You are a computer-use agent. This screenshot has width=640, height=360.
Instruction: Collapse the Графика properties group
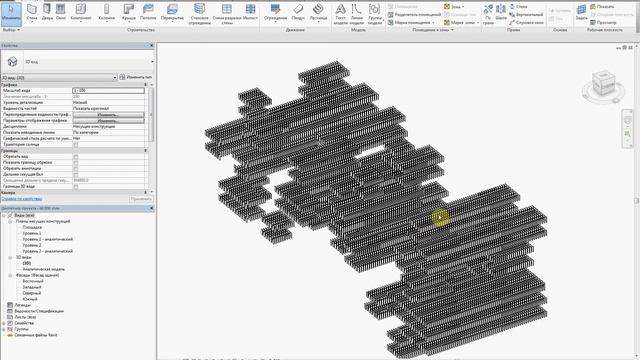146,84
